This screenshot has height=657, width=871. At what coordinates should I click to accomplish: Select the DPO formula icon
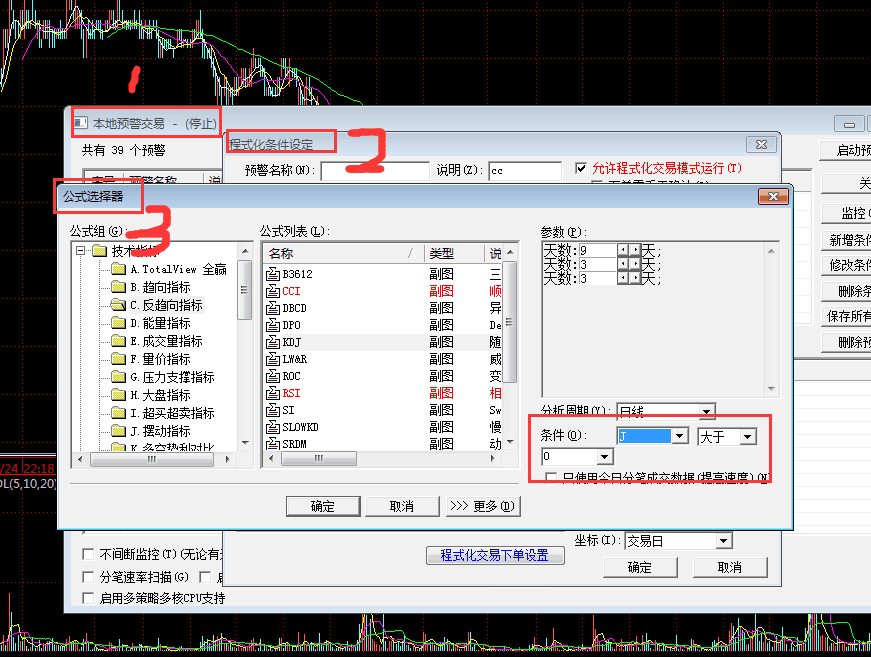(x=273, y=325)
